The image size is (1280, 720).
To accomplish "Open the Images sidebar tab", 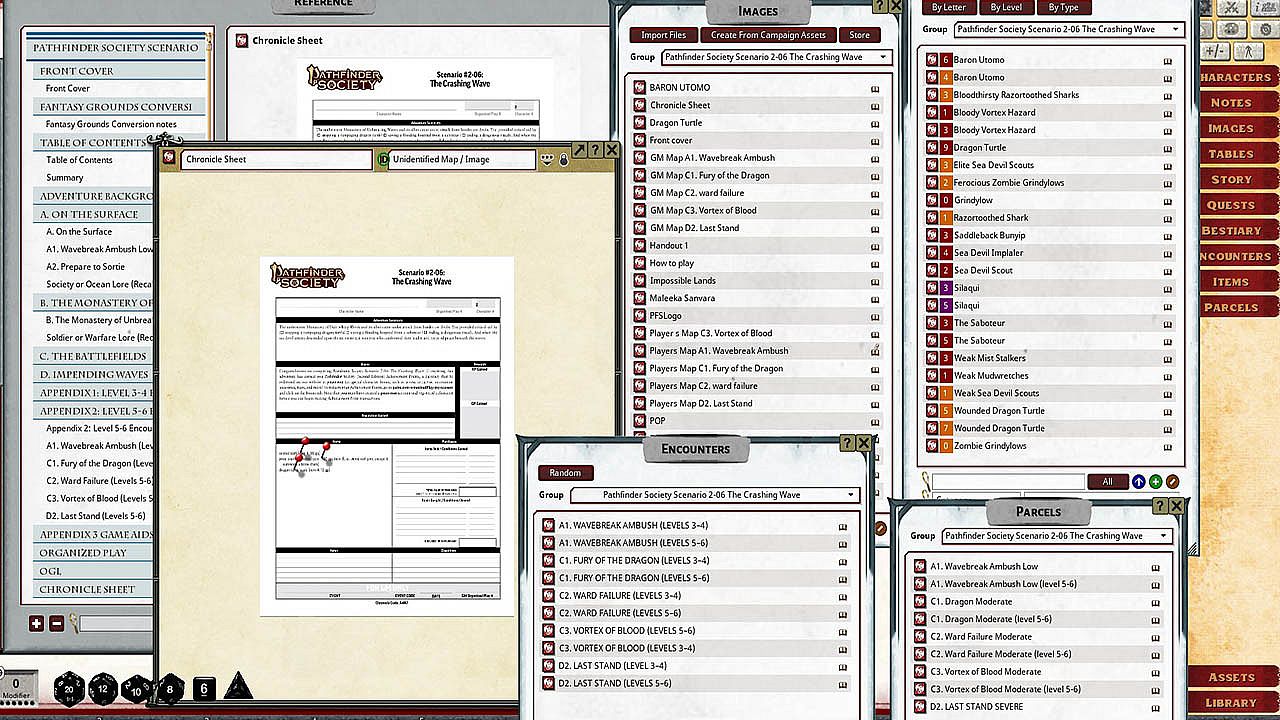I will (1231, 128).
